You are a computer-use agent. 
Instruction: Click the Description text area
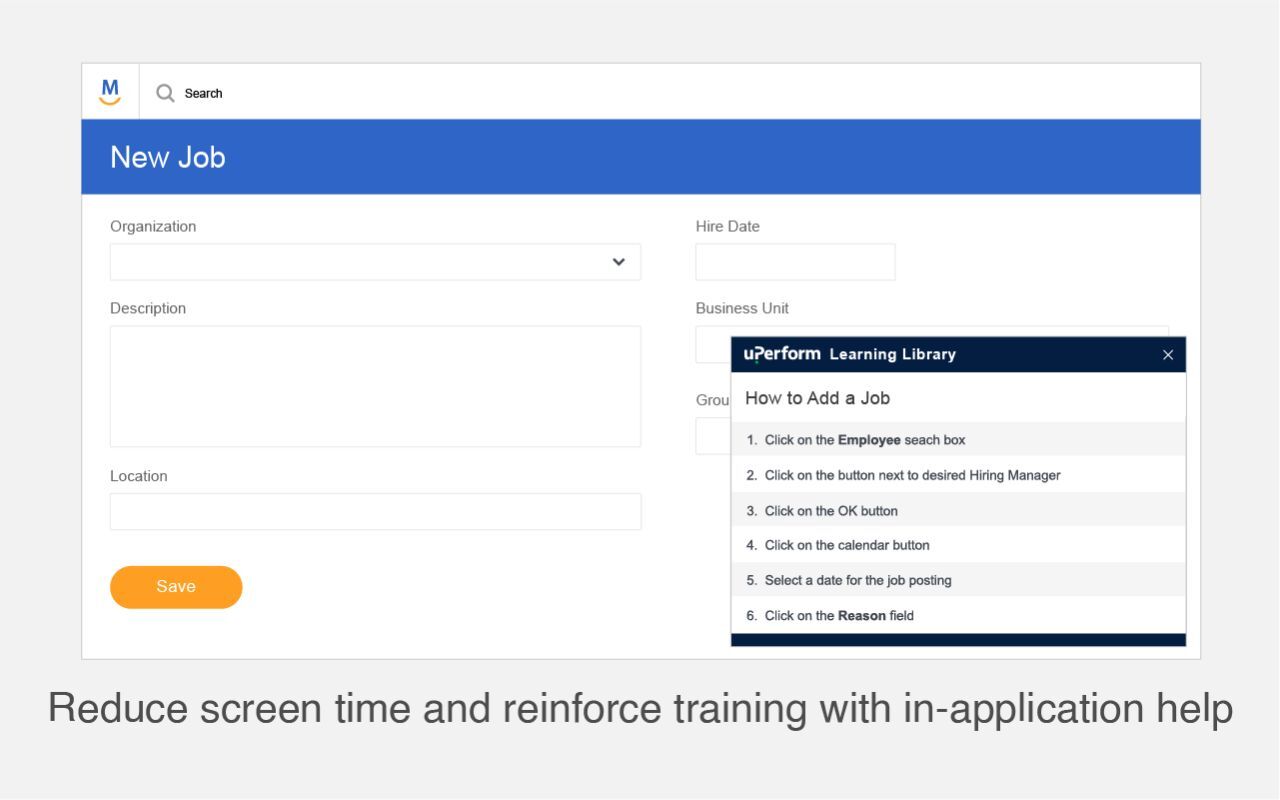click(x=375, y=385)
